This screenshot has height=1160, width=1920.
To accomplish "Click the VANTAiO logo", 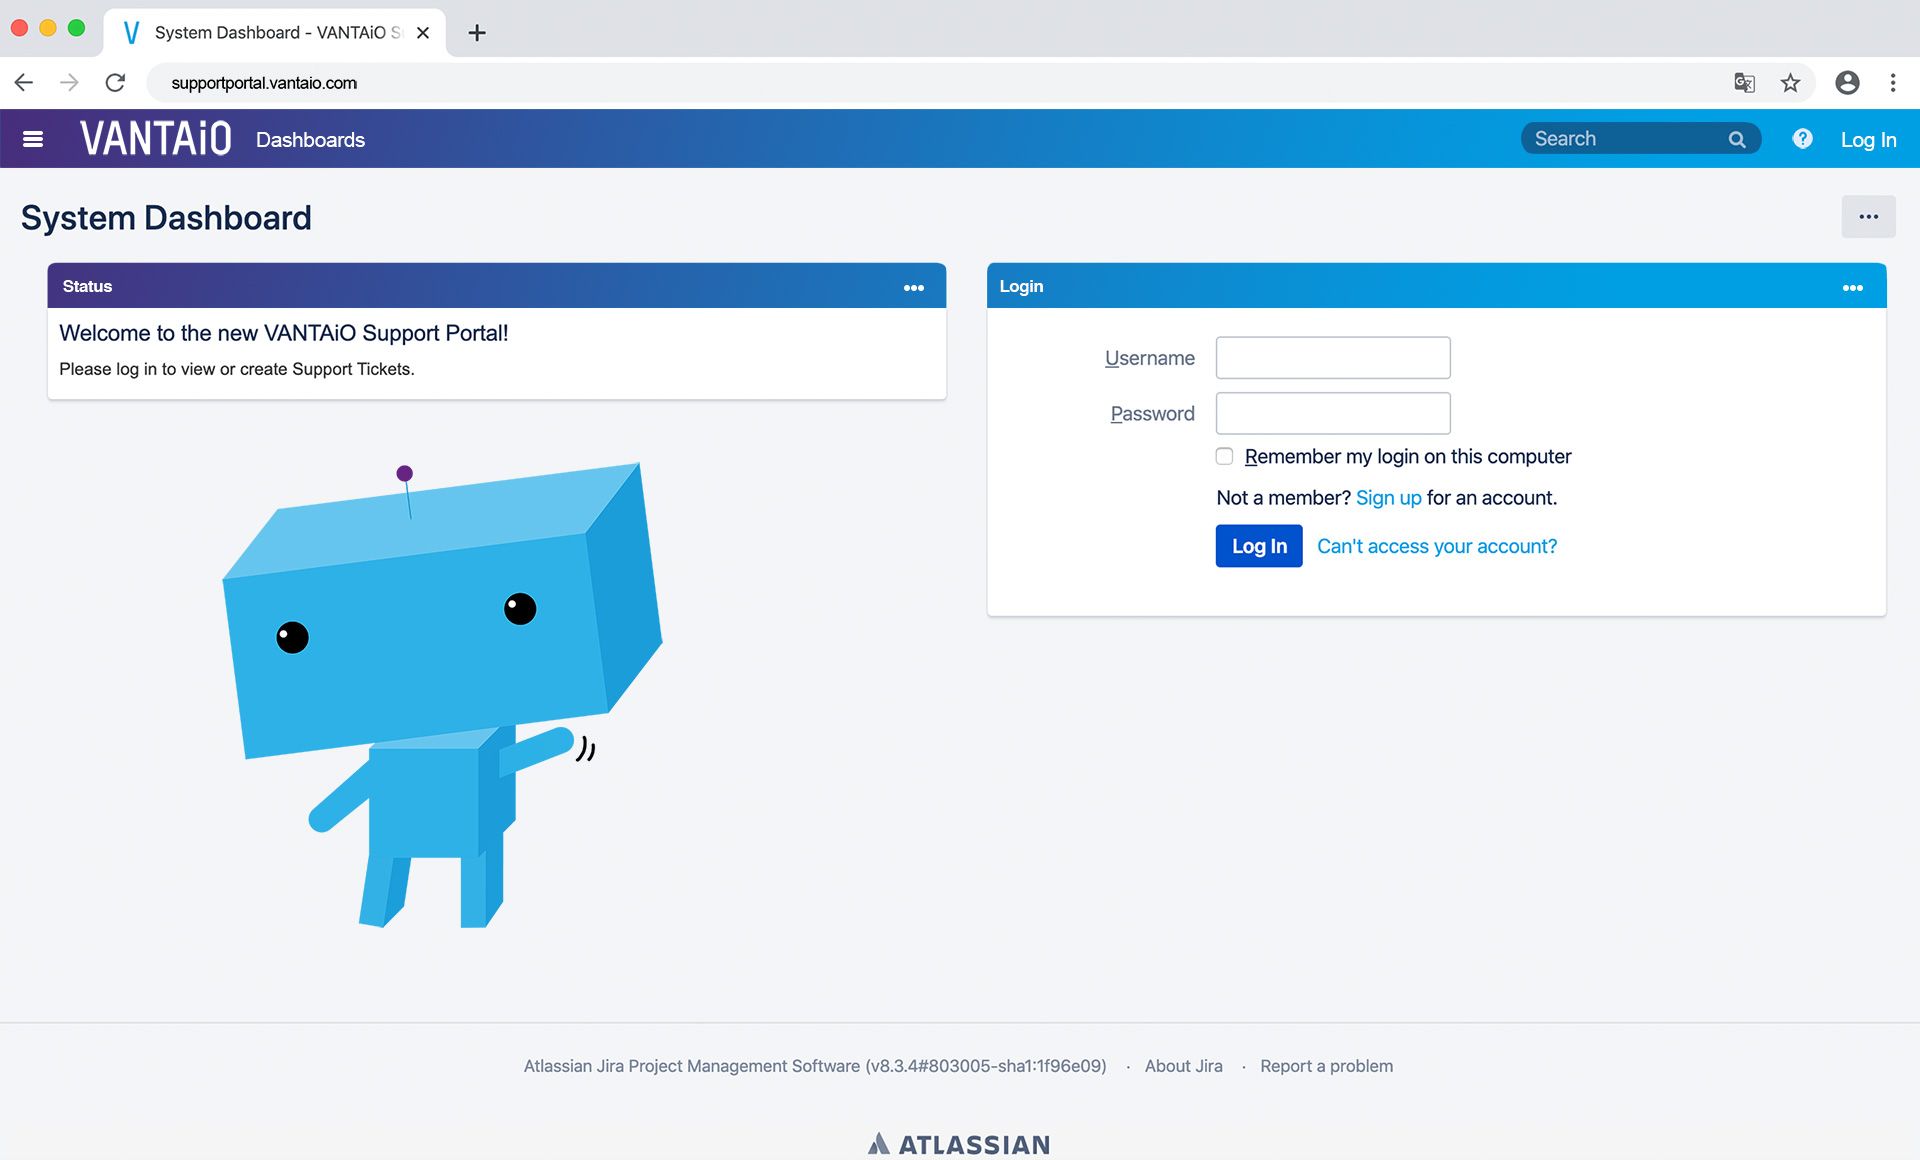I will tap(156, 139).
